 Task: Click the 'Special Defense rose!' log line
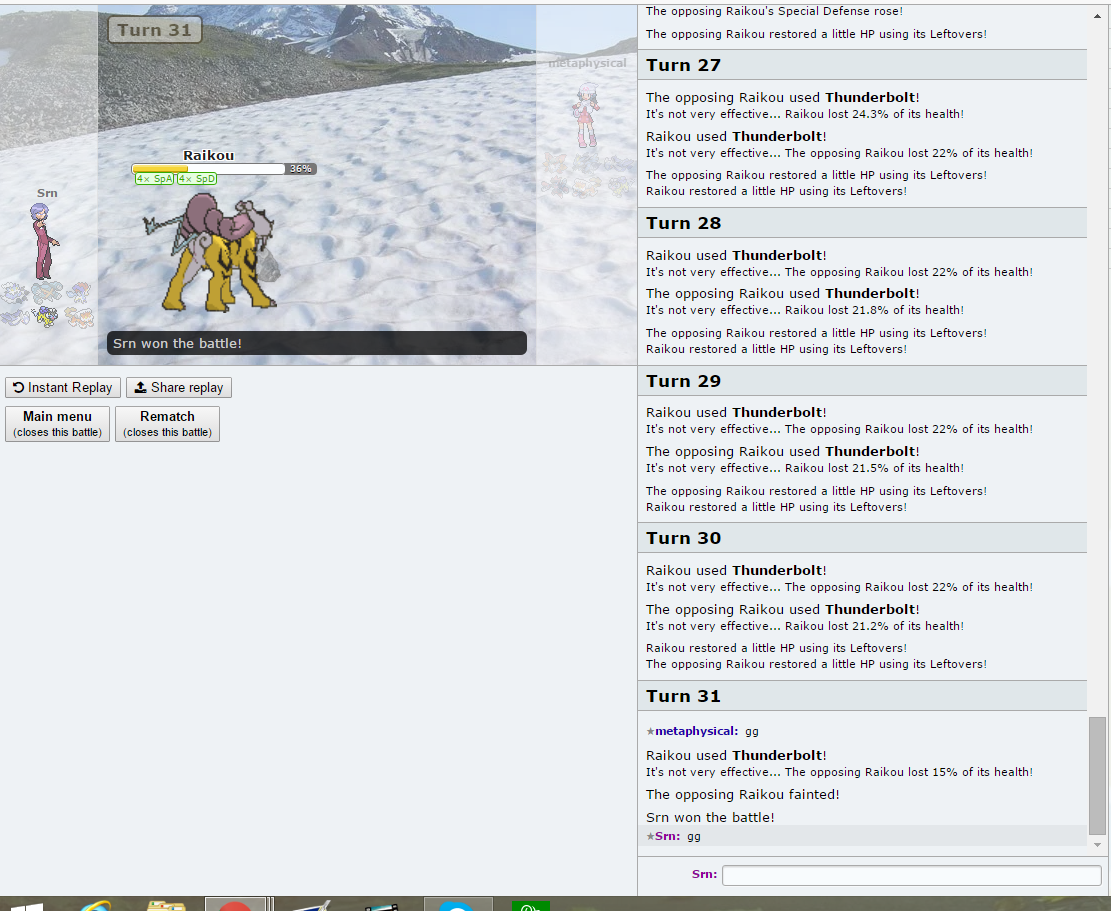point(774,11)
